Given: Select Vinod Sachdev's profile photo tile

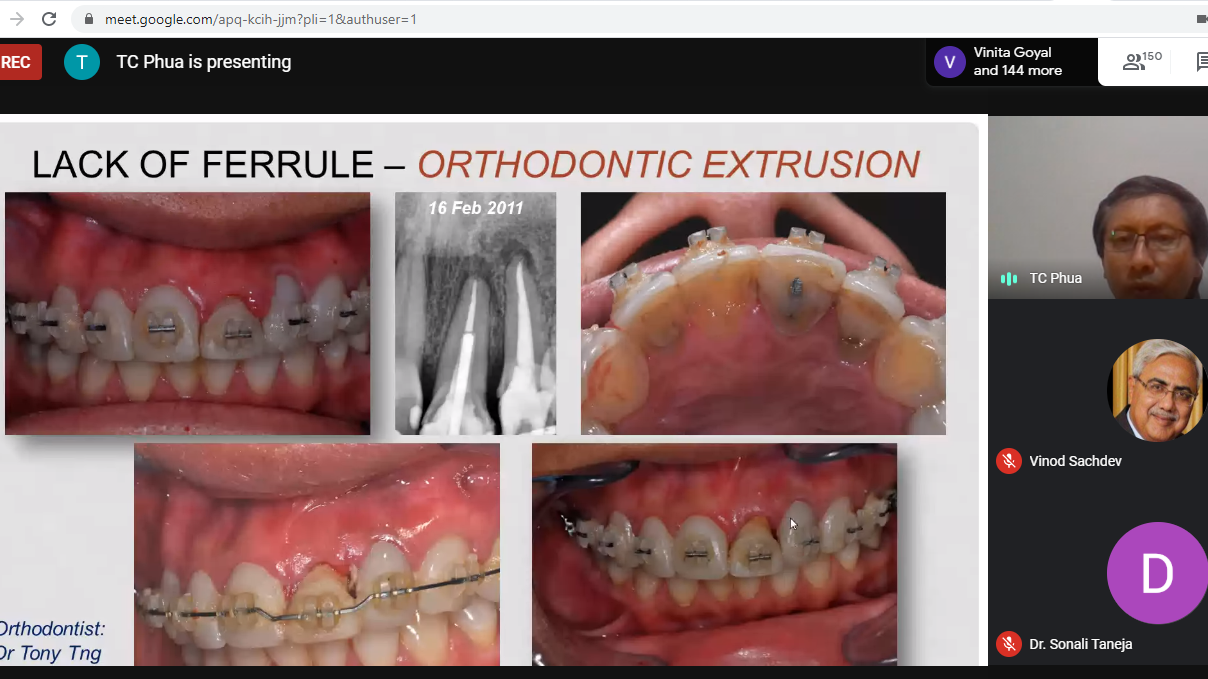Looking at the screenshot, I should pyautogui.click(x=1156, y=390).
